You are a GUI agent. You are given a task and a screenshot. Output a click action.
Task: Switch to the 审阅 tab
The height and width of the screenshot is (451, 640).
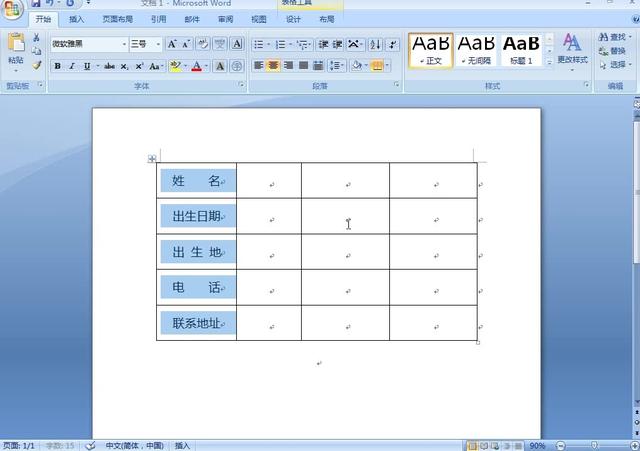tap(225, 19)
